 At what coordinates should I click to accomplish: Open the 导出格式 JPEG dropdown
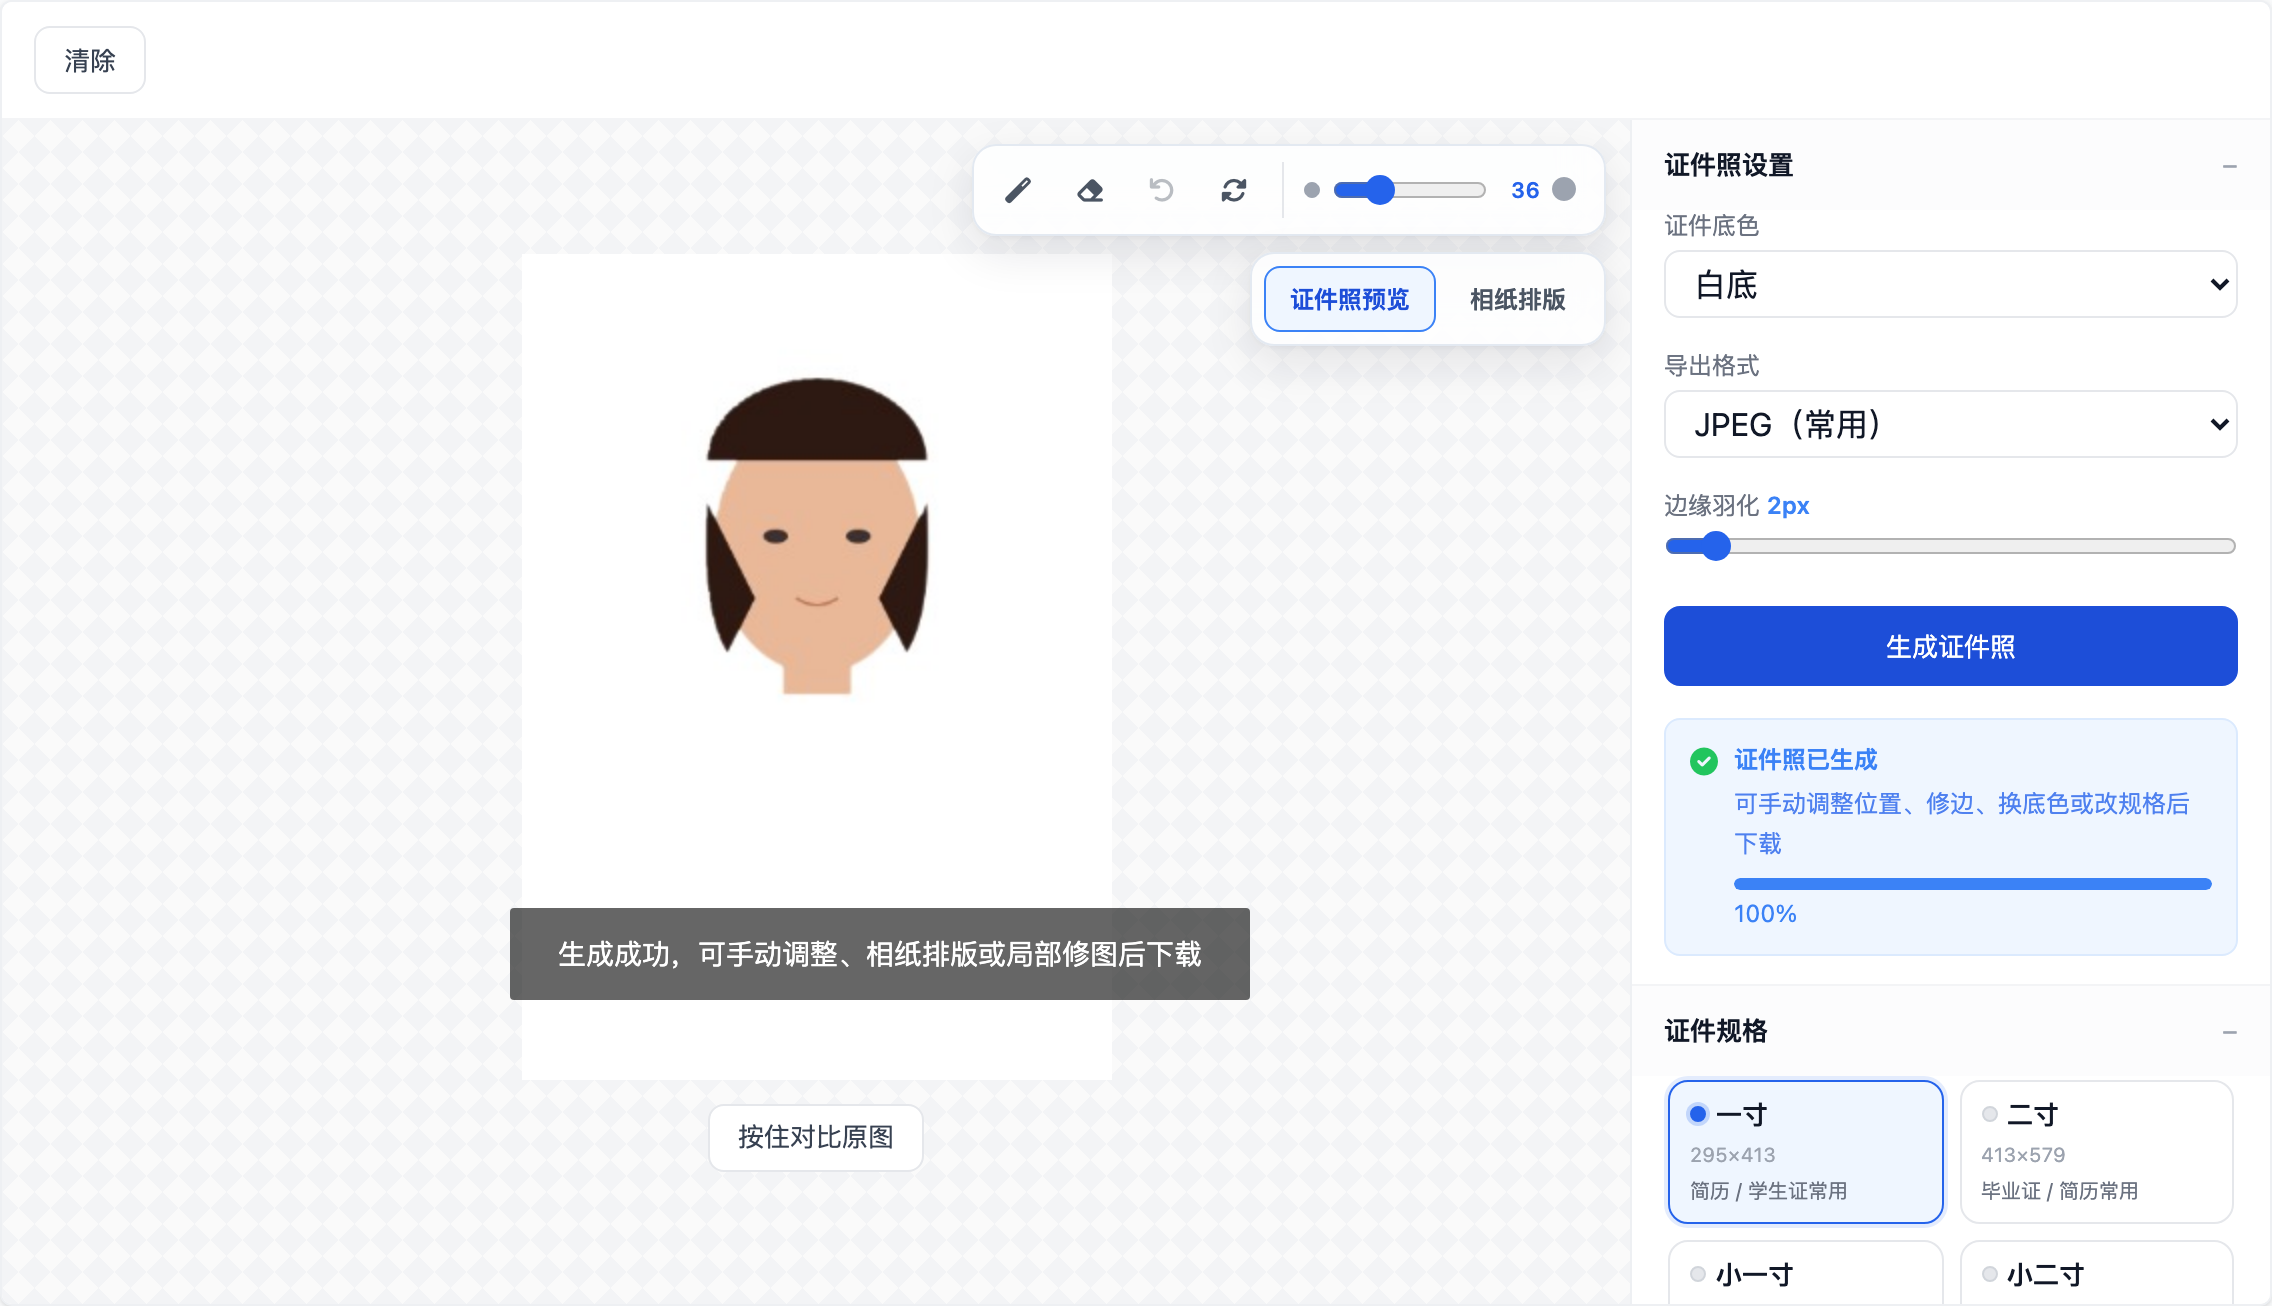[x=1950, y=425]
